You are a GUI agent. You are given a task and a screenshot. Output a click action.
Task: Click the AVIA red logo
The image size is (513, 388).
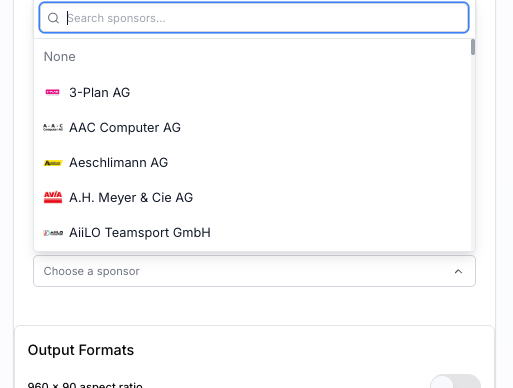[x=53, y=197]
